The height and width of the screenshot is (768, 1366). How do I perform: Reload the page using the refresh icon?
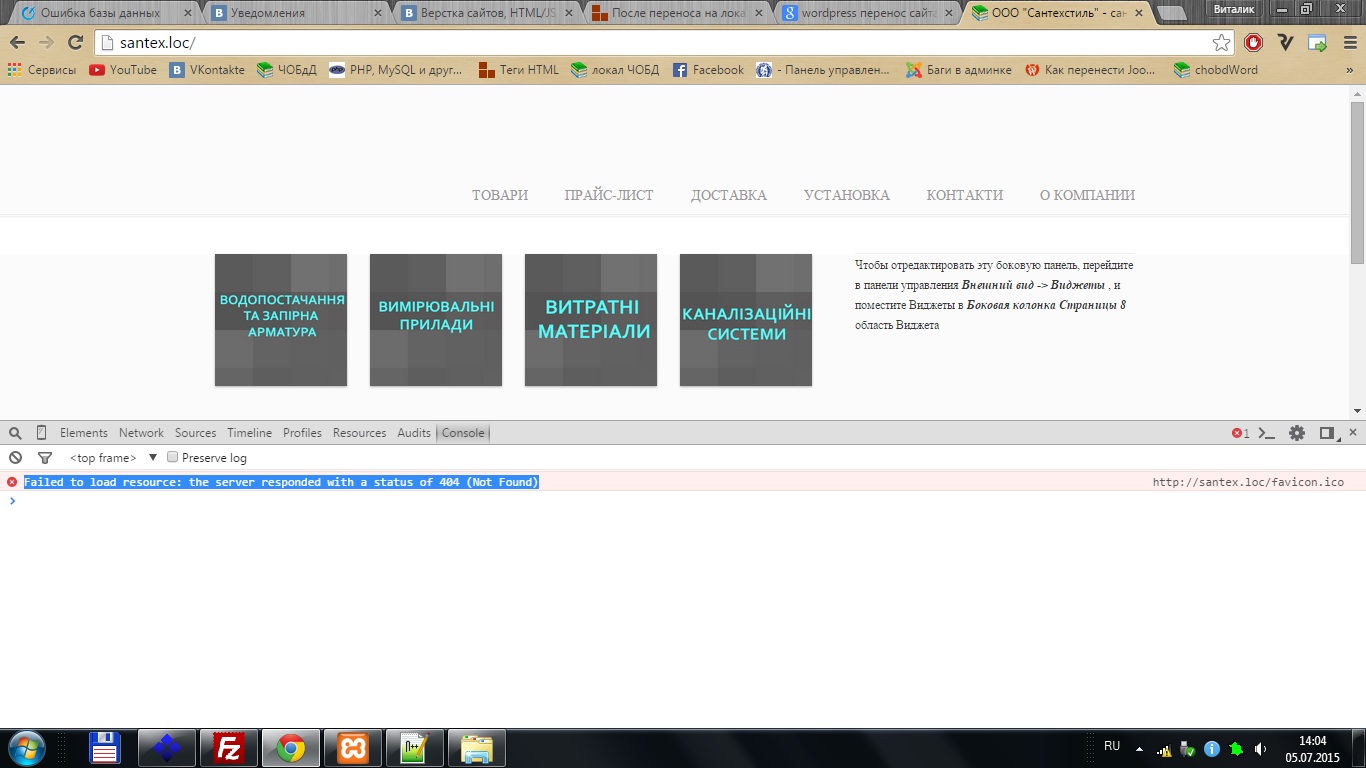[75, 43]
